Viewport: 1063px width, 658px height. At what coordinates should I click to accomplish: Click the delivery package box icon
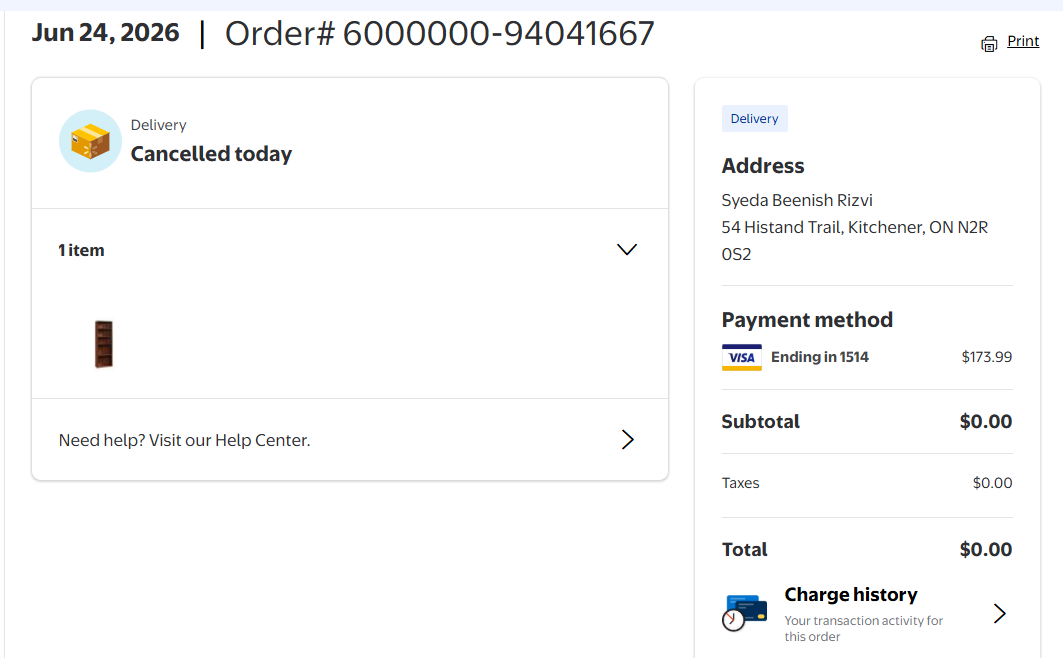(90, 141)
